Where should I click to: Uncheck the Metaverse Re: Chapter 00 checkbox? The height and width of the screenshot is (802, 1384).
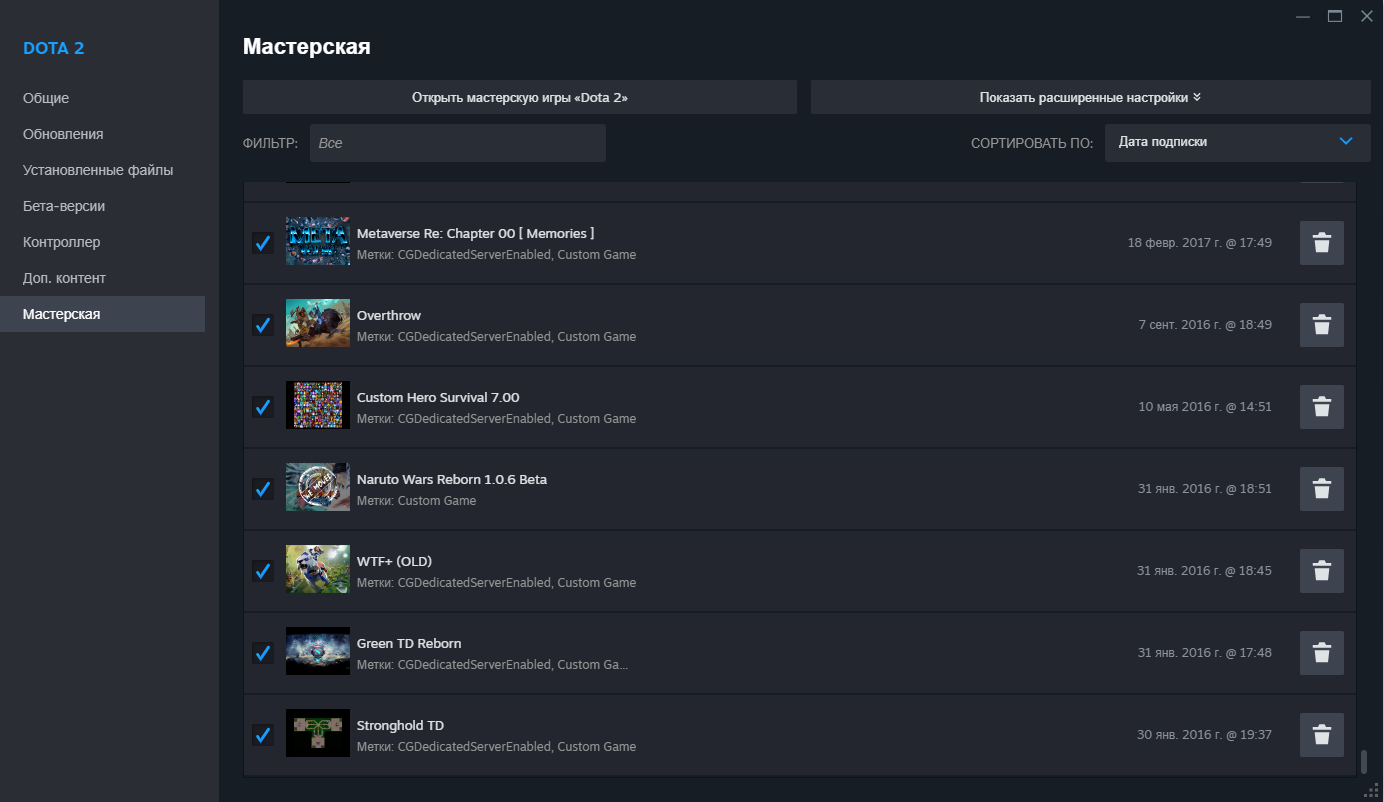click(x=263, y=243)
